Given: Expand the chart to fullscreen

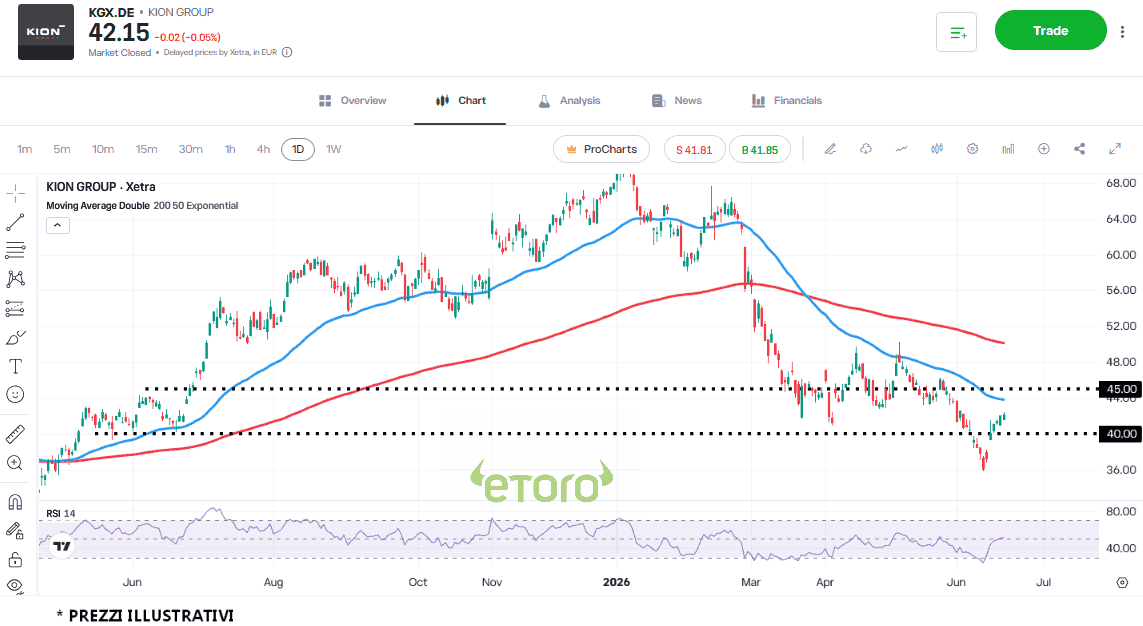Looking at the screenshot, I should (1115, 149).
